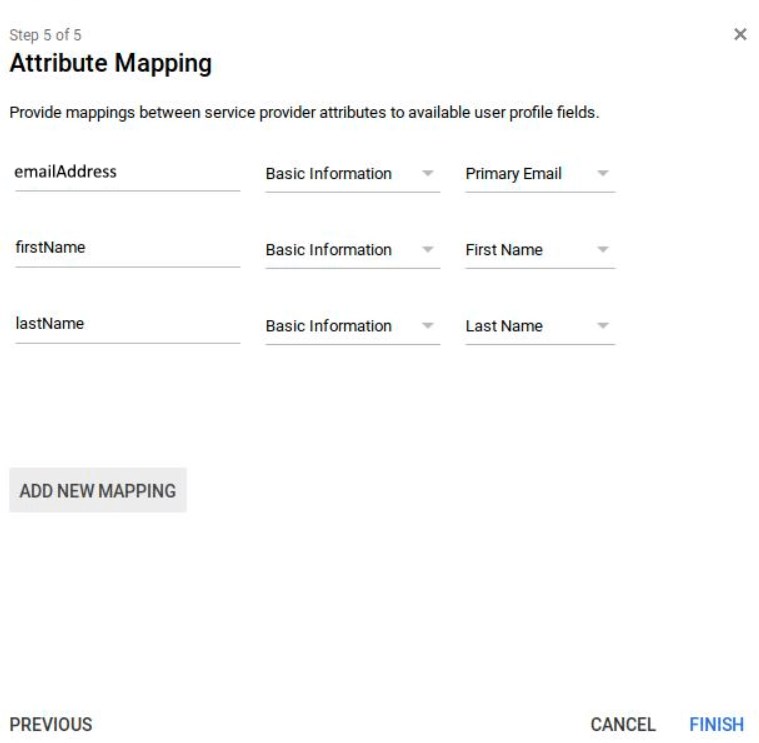This screenshot has height=743, width=759.
Task: Click the ADD NEW MAPPING button
Action: tap(98, 490)
